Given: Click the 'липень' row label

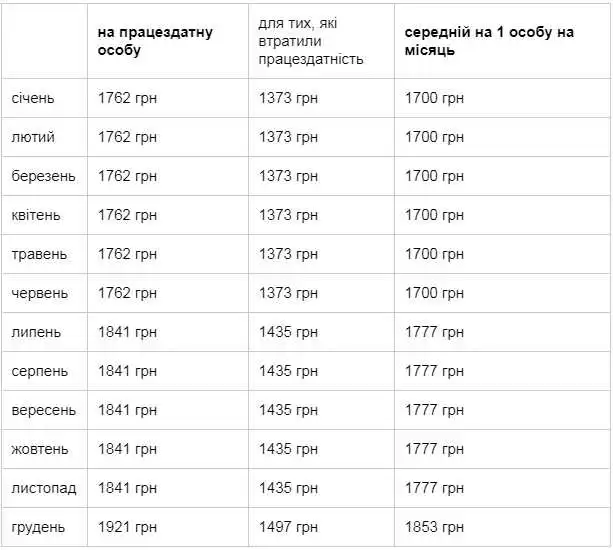Looking at the screenshot, I should point(36,332).
